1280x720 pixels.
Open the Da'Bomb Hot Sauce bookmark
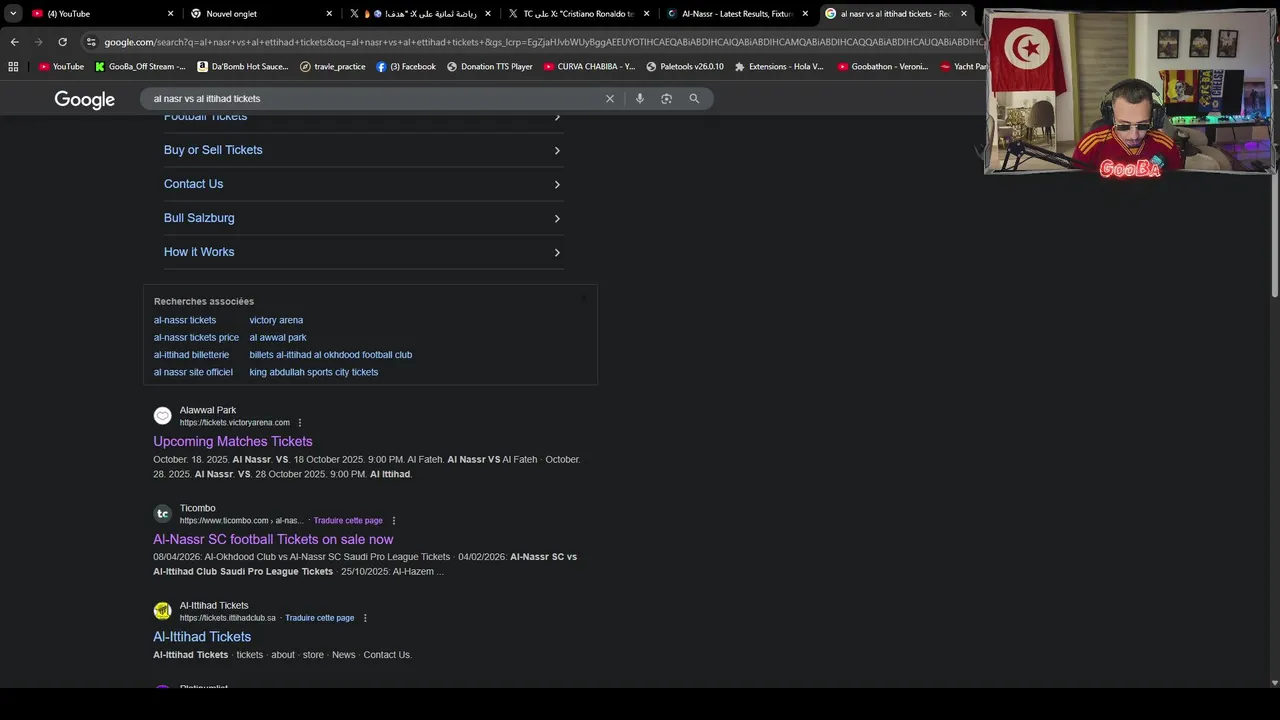coord(243,67)
